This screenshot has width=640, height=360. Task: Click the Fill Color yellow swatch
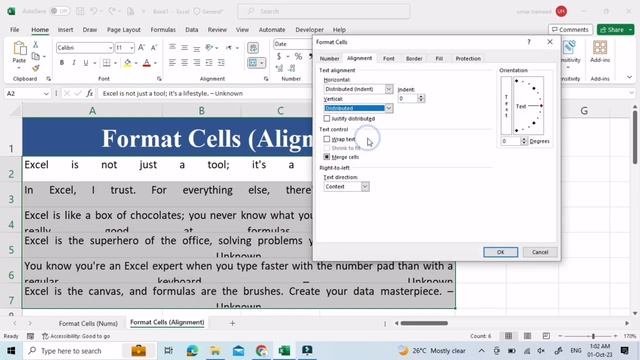click(x=128, y=63)
